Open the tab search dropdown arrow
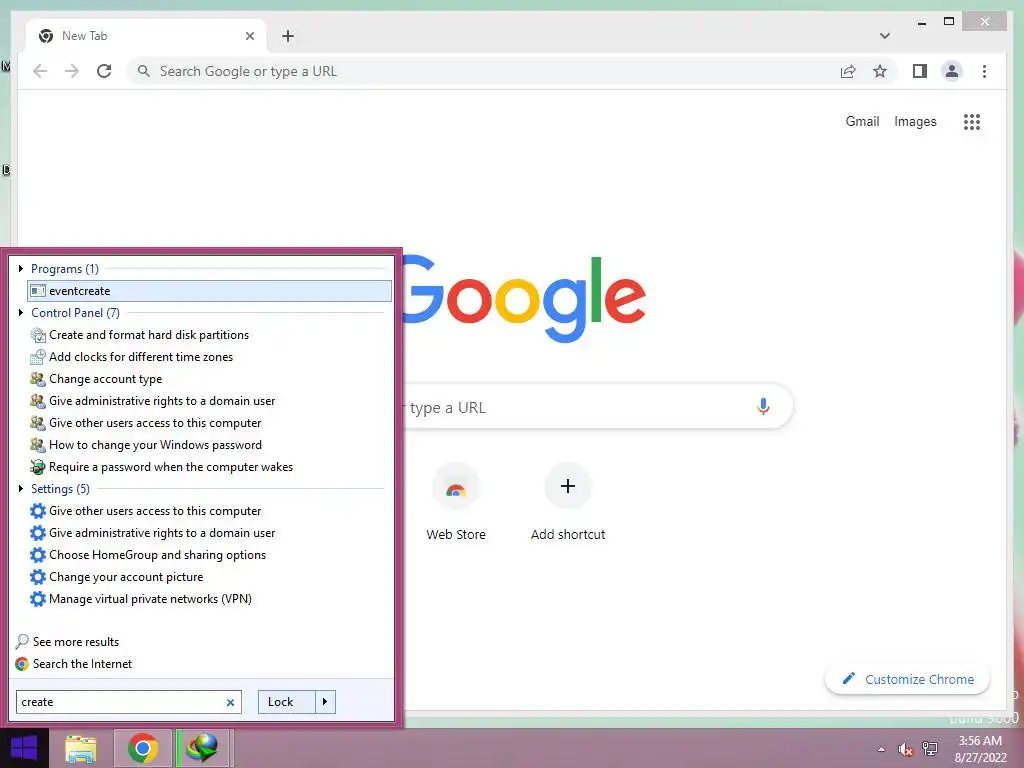Image resolution: width=1024 pixels, height=768 pixels. point(885,36)
